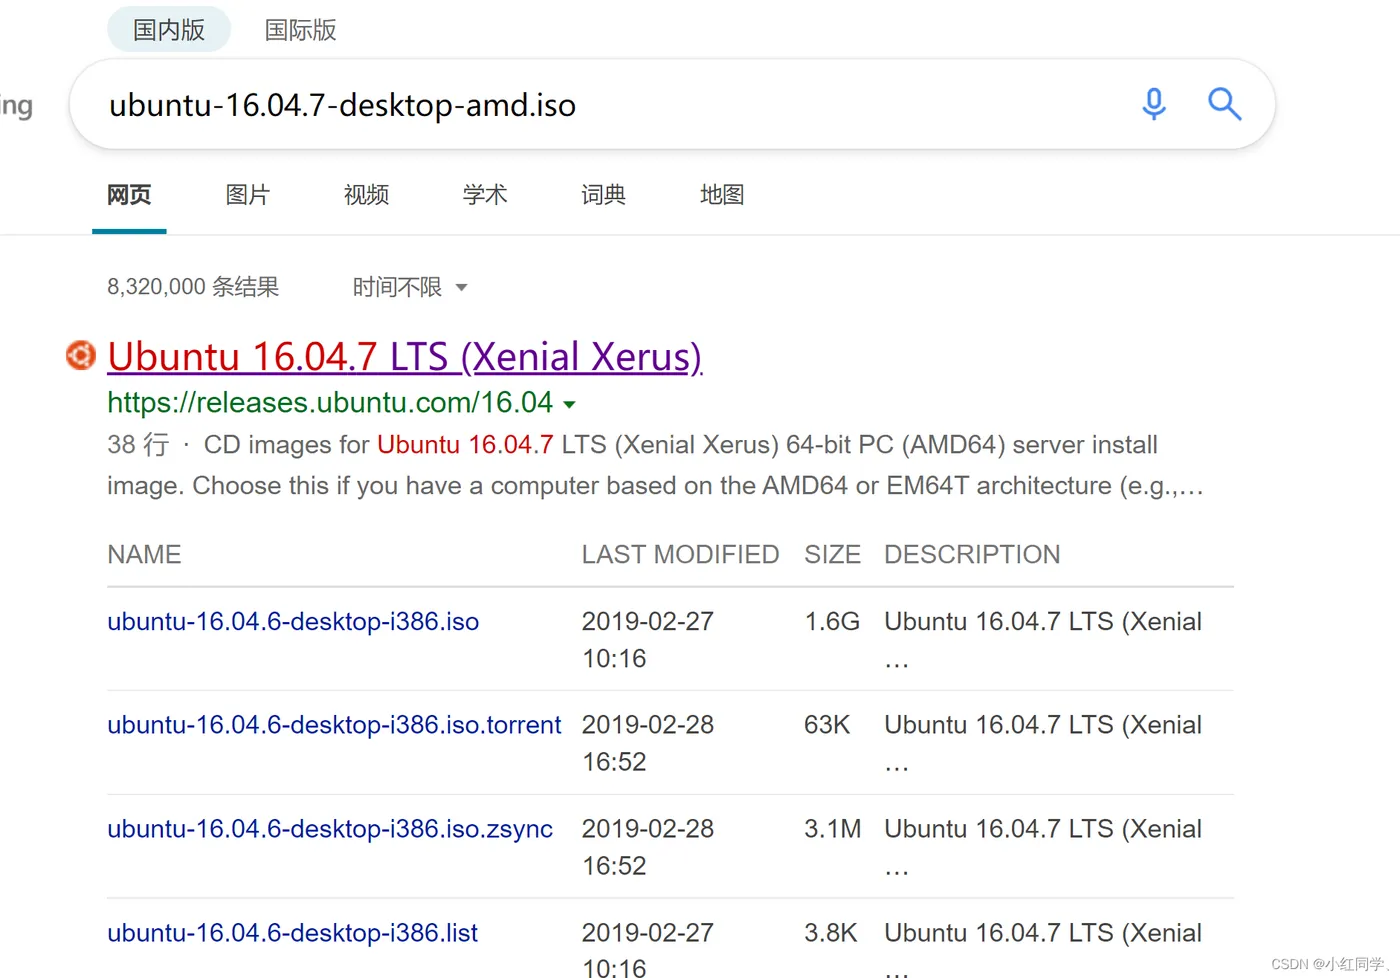The image size is (1400, 978).
Task: Click the DESCRIPTION column header
Action: [972, 554]
